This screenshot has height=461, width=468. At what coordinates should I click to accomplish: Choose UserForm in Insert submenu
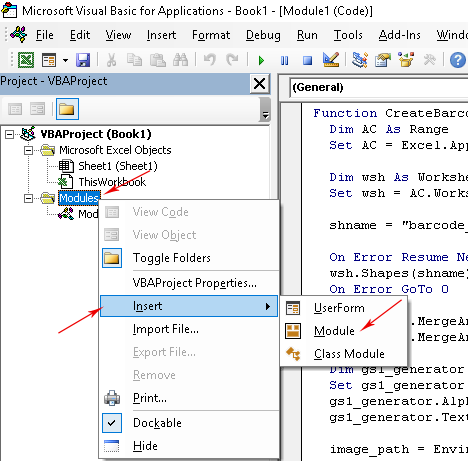click(x=344, y=308)
